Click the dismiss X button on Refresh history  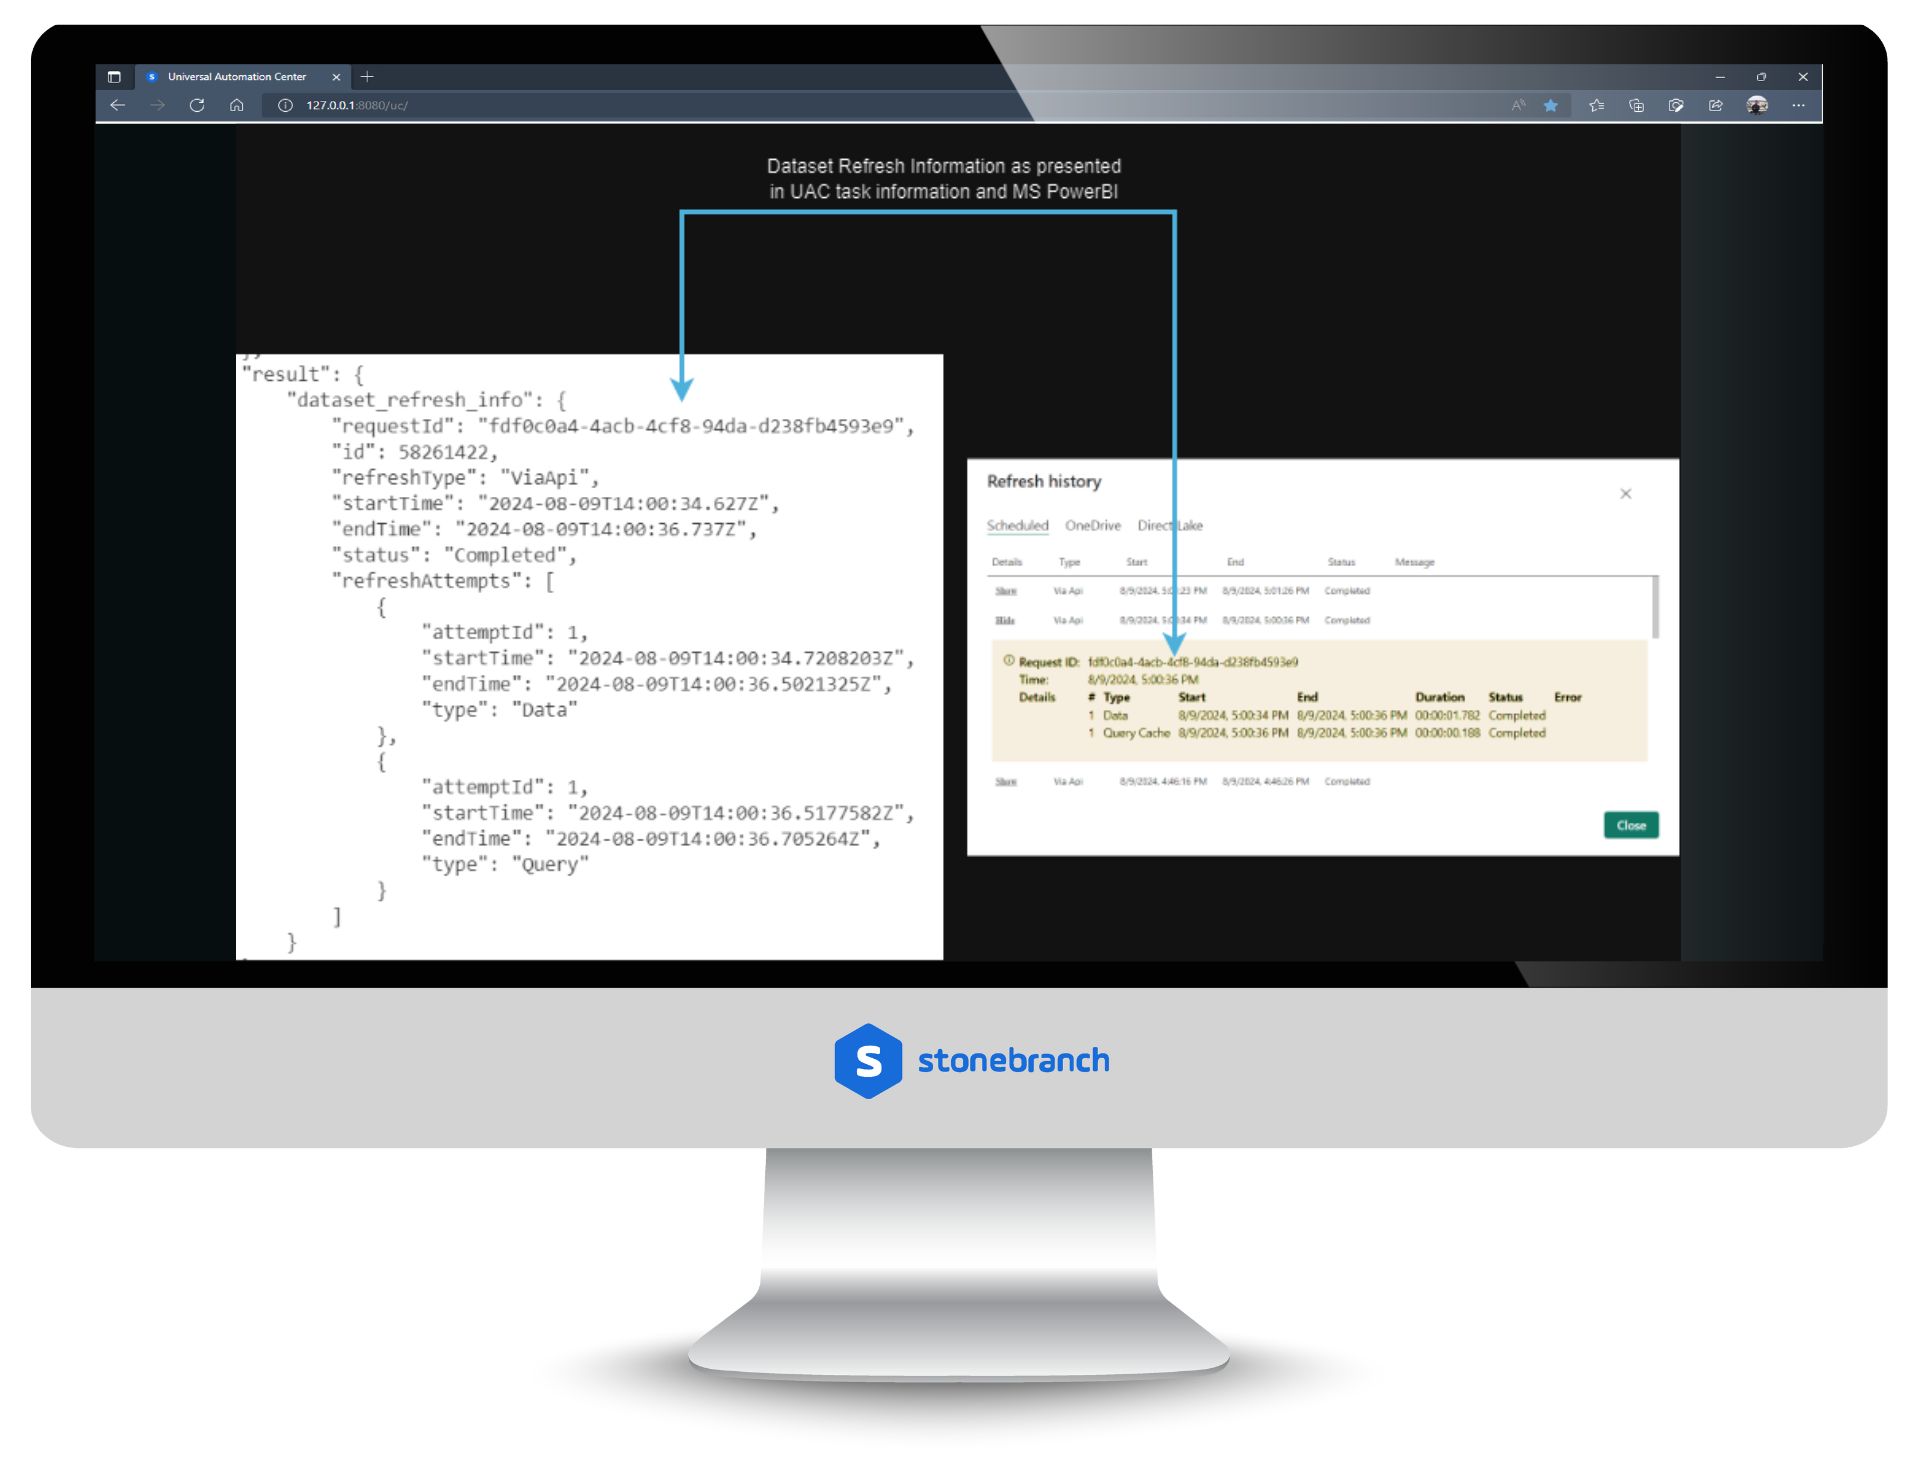coord(1626,493)
